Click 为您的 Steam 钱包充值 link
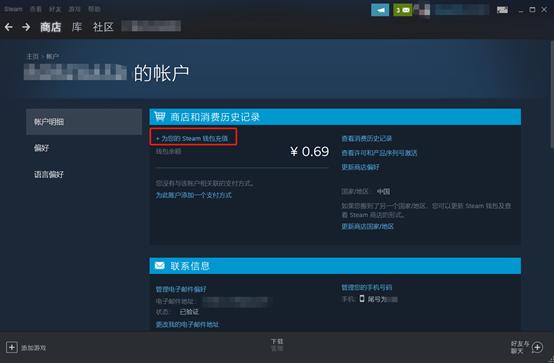The height and width of the screenshot is (363, 554). coord(193,139)
